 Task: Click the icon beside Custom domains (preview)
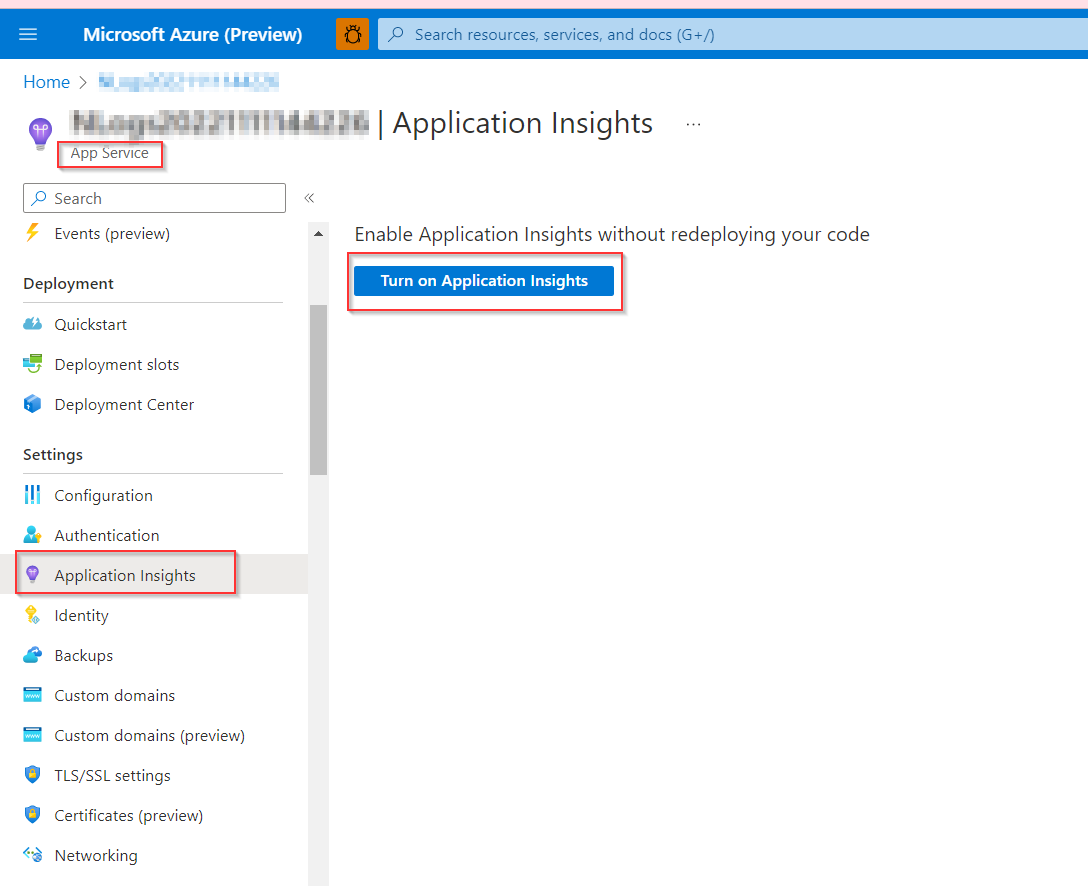tap(33, 735)
